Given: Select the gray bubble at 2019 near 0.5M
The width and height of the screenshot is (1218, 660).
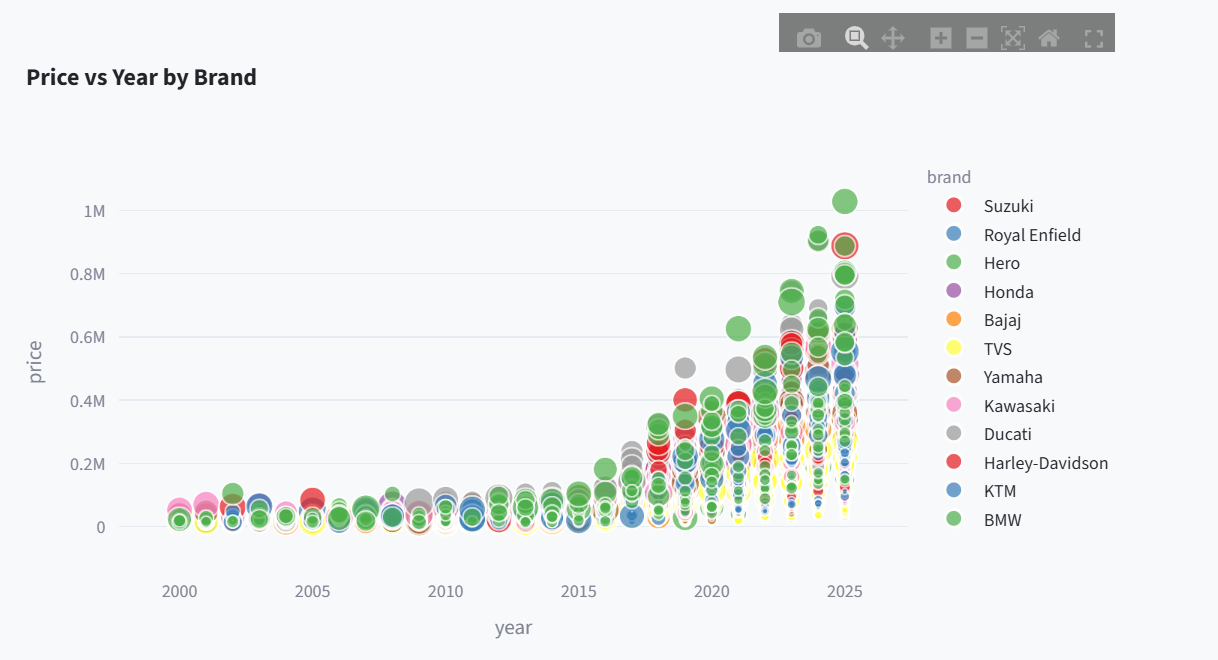Looking at the screenshot, I should (685, 368).
